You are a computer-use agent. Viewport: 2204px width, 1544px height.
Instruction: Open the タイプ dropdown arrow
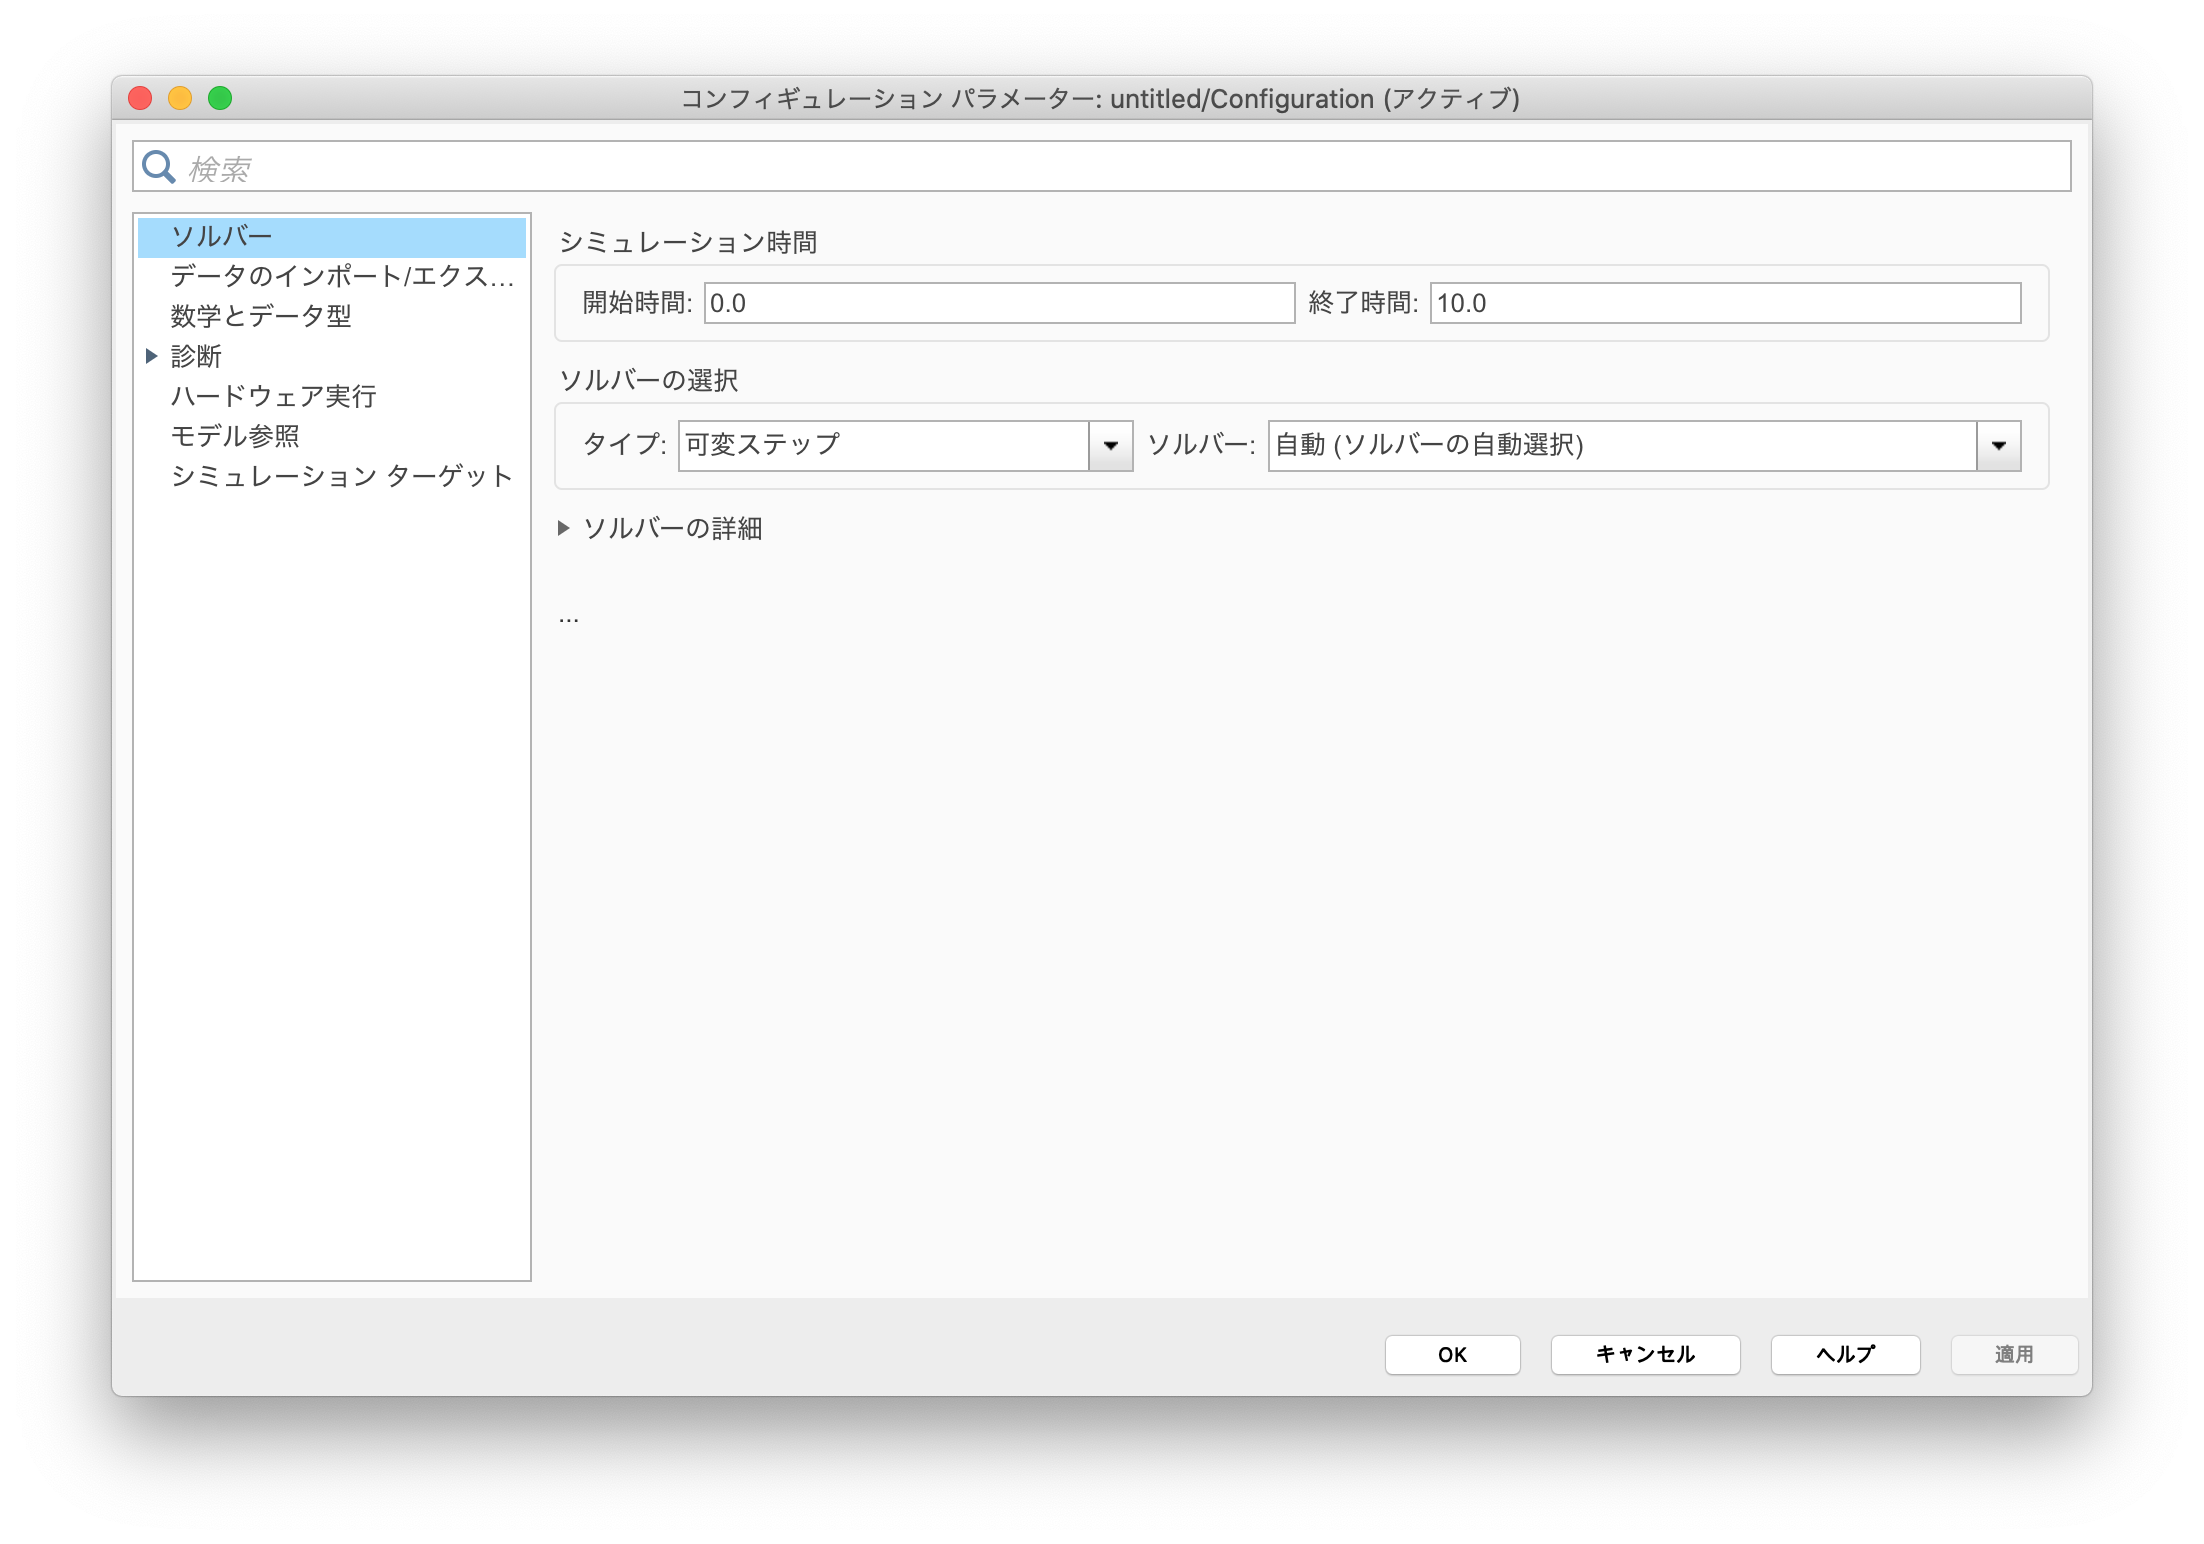1110,446
